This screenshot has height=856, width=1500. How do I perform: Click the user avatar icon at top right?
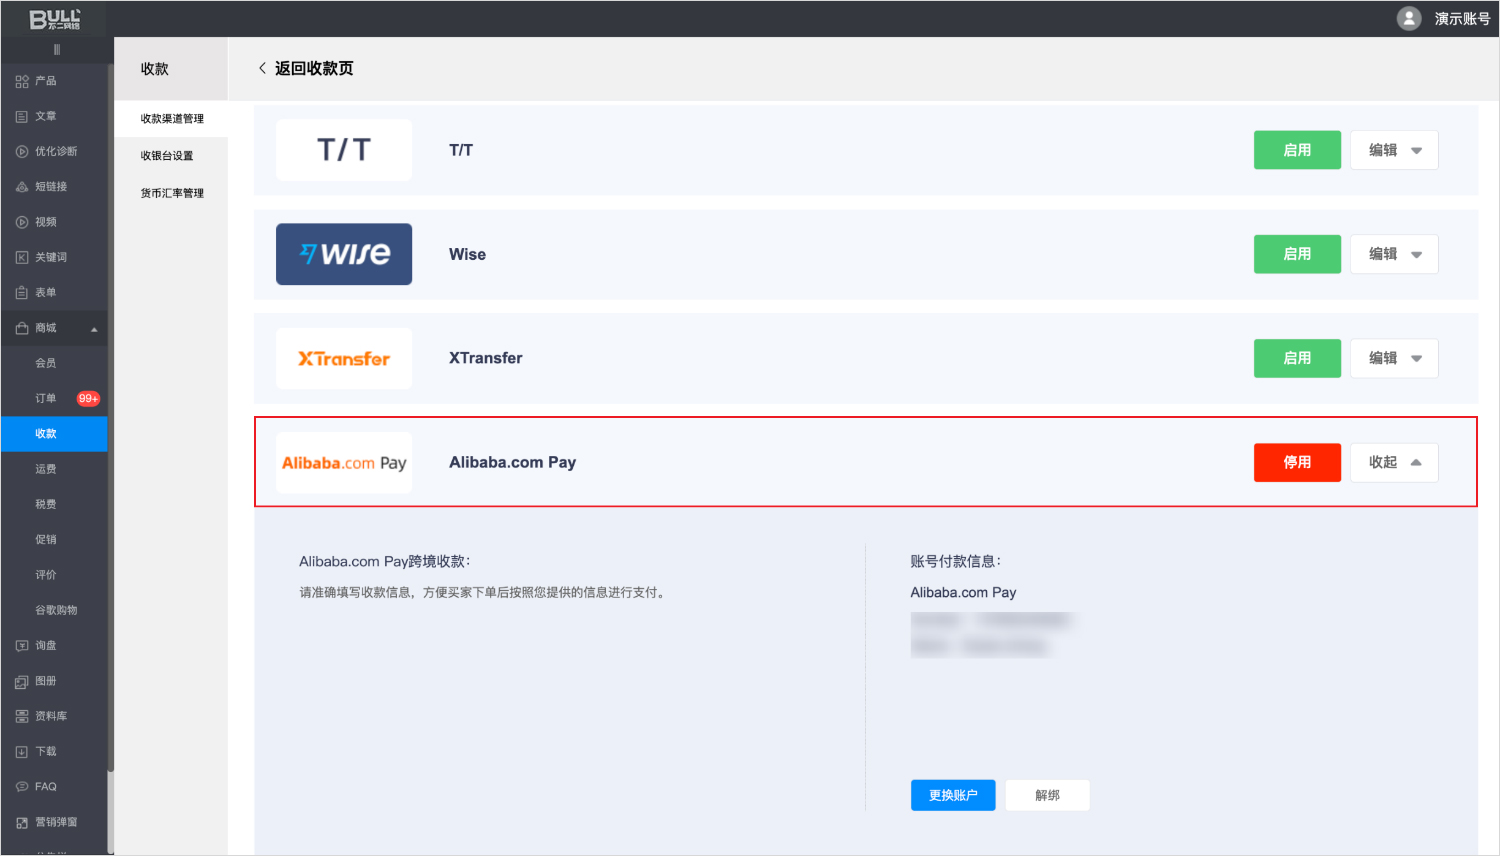(1409, 18)
